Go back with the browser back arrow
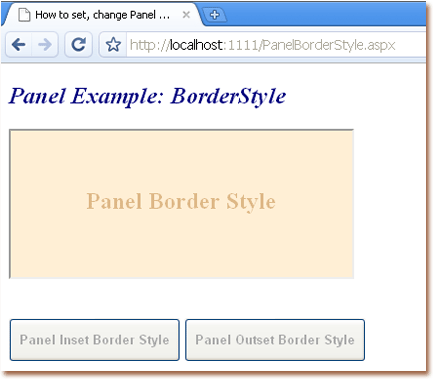This screenshot has width=436, height=379. coord(19,44)
